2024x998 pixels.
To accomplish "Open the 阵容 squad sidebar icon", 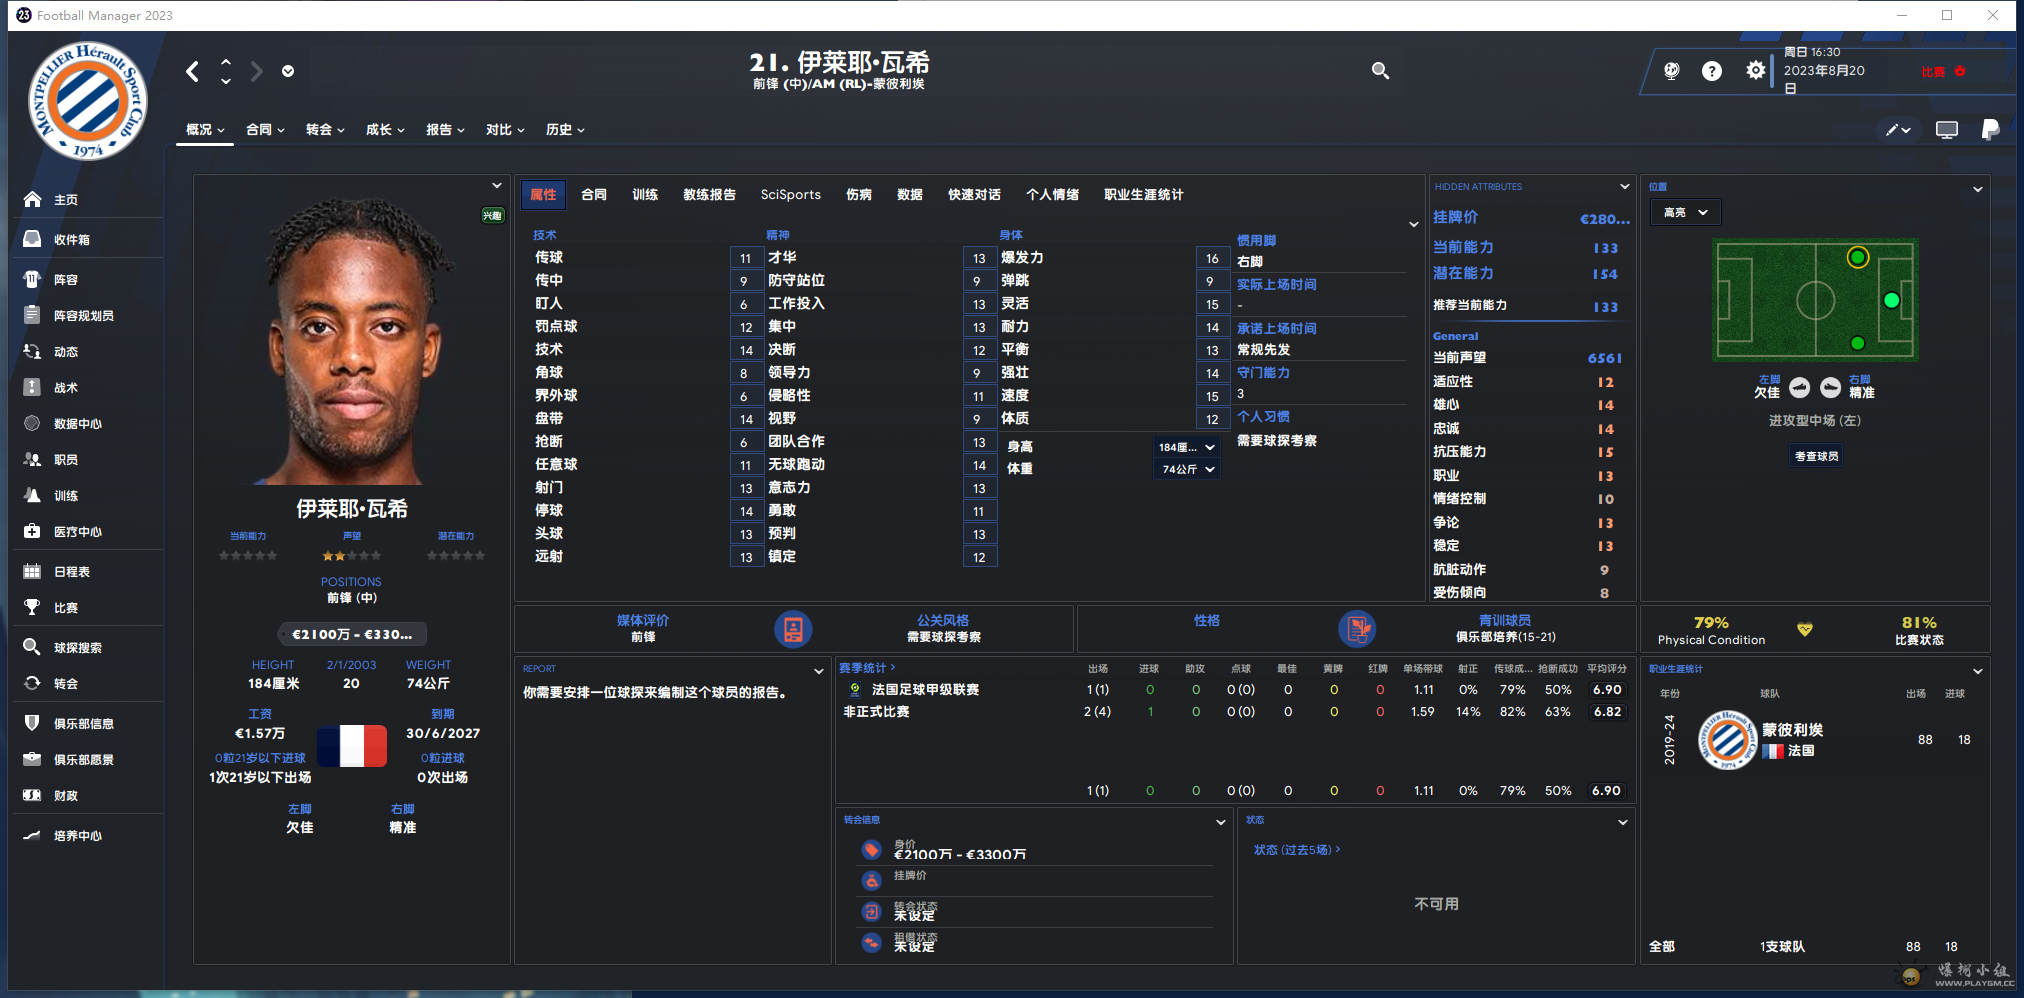I will 32,279.
